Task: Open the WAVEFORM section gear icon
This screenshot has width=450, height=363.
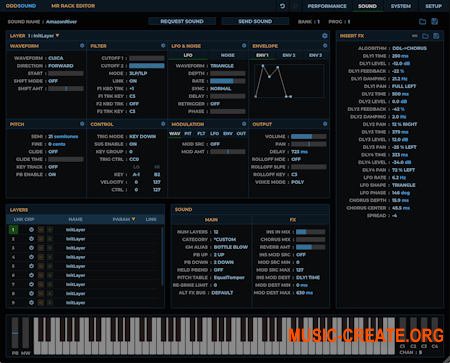Action: [x=82, y=46]
